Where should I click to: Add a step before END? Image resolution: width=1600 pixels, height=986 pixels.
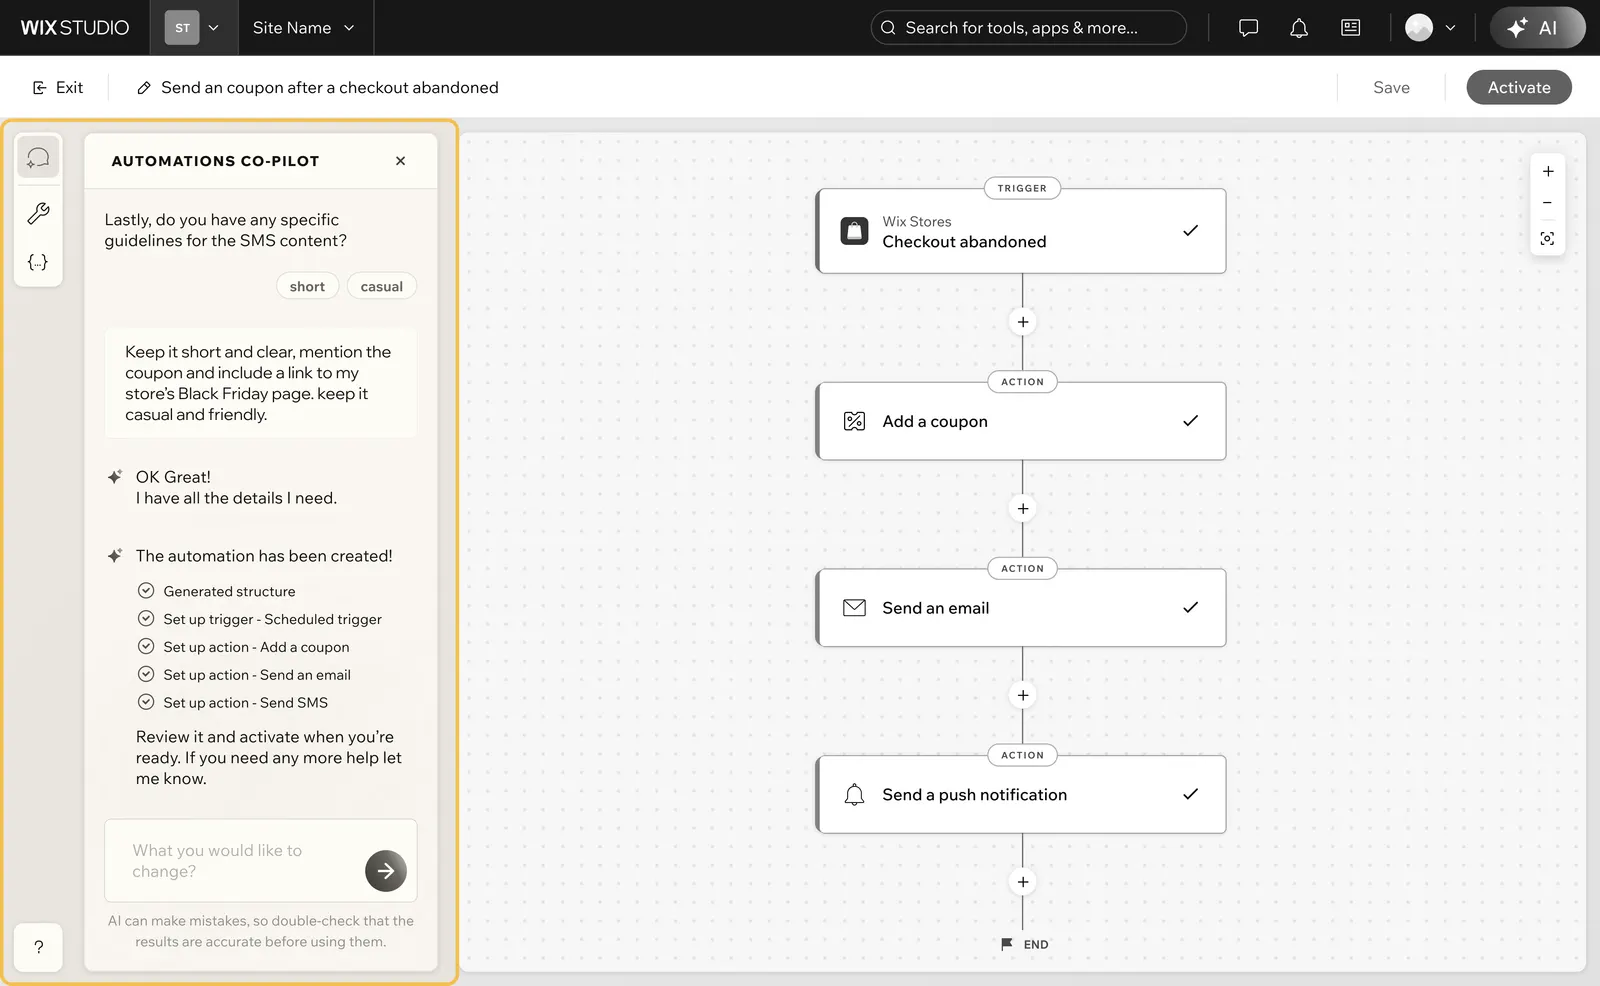[1023, 882]
